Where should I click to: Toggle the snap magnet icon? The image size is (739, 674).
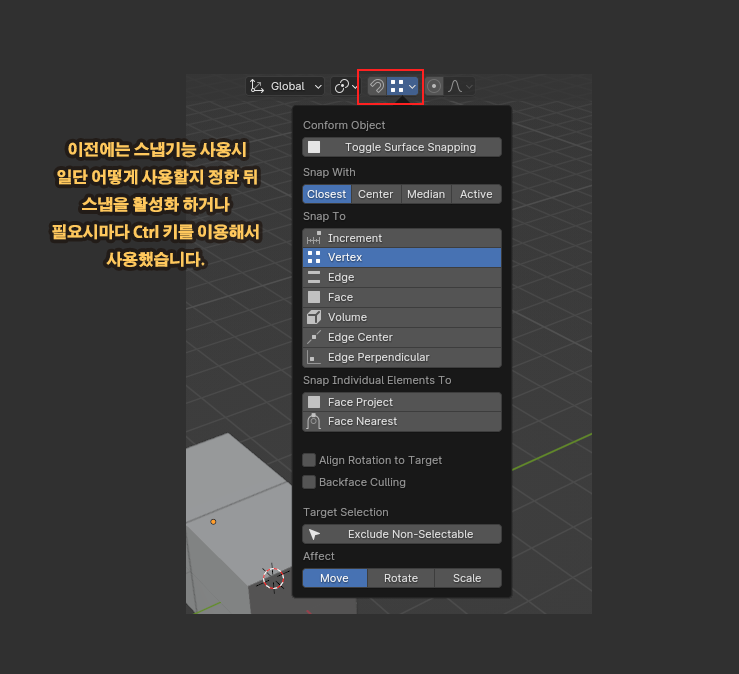(377, 86)
